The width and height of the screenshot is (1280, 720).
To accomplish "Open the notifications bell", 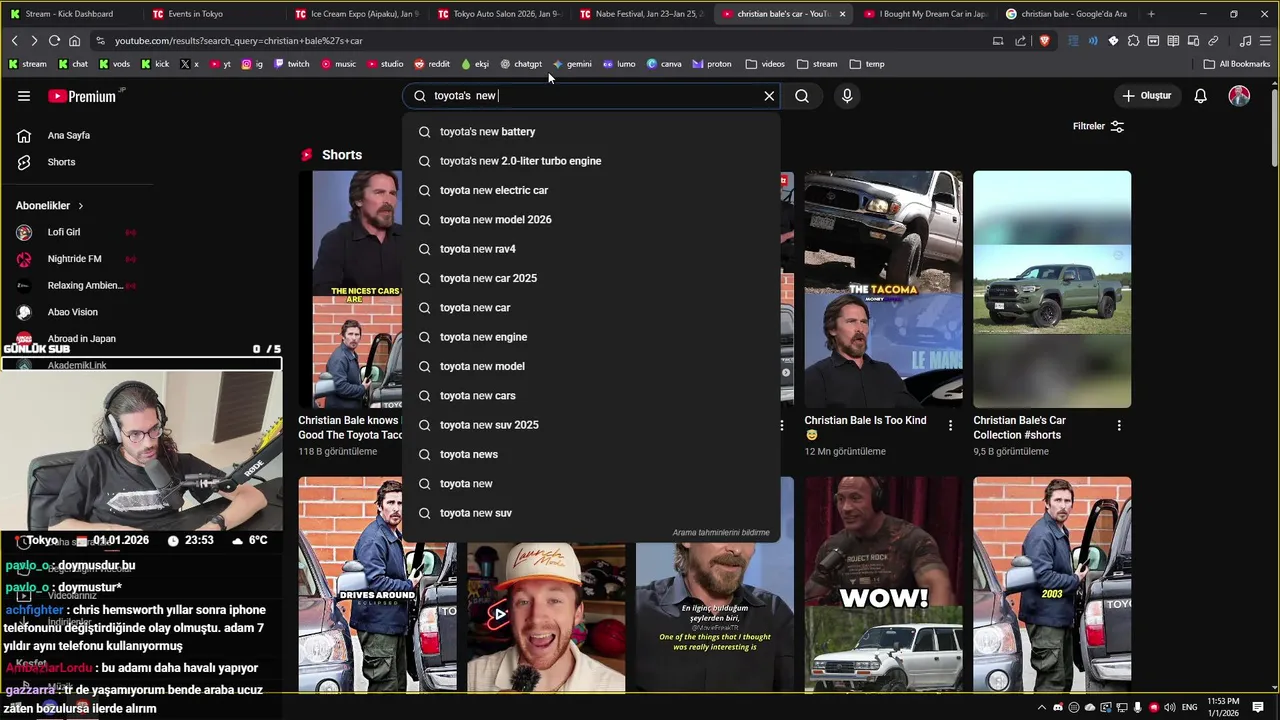I will tap(1200, 96).
